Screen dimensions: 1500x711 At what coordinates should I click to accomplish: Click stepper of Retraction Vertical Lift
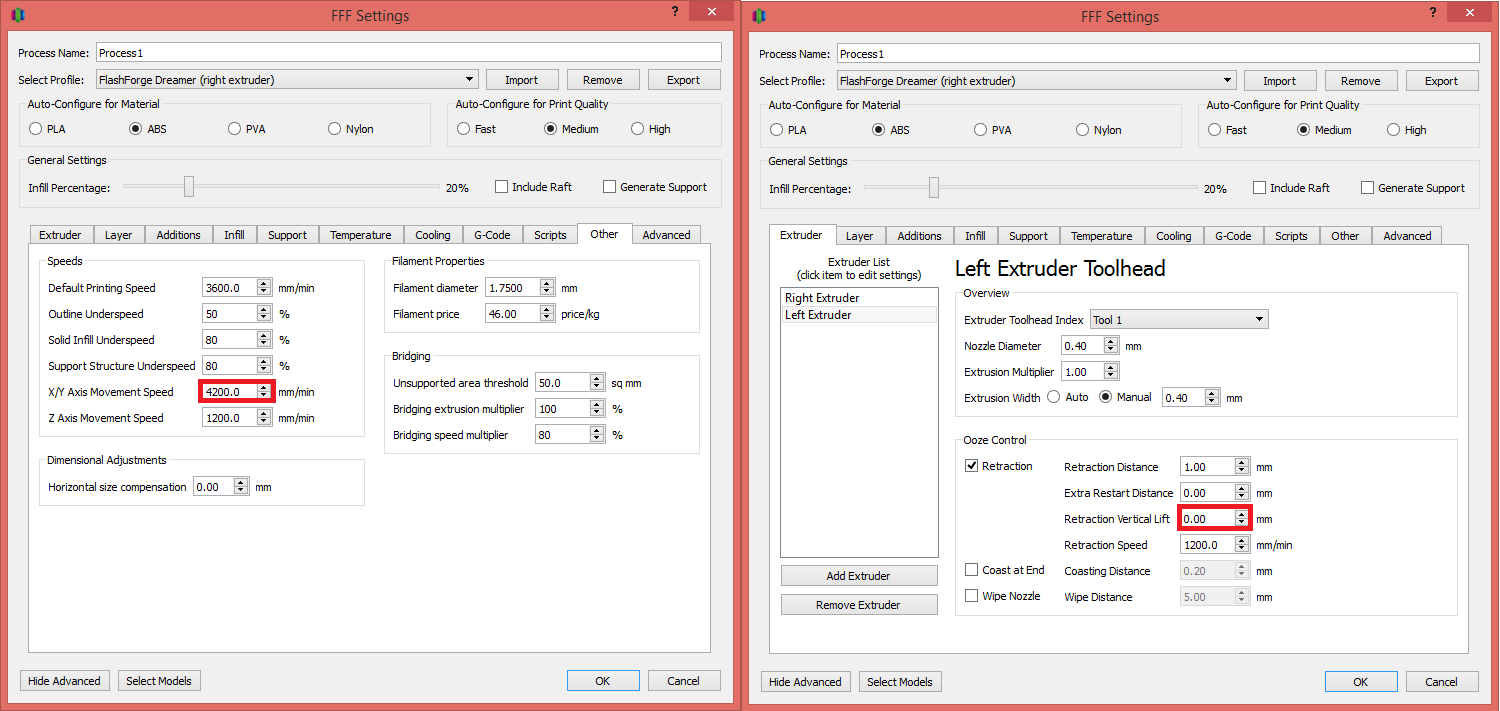click(x=1242, y=519)
